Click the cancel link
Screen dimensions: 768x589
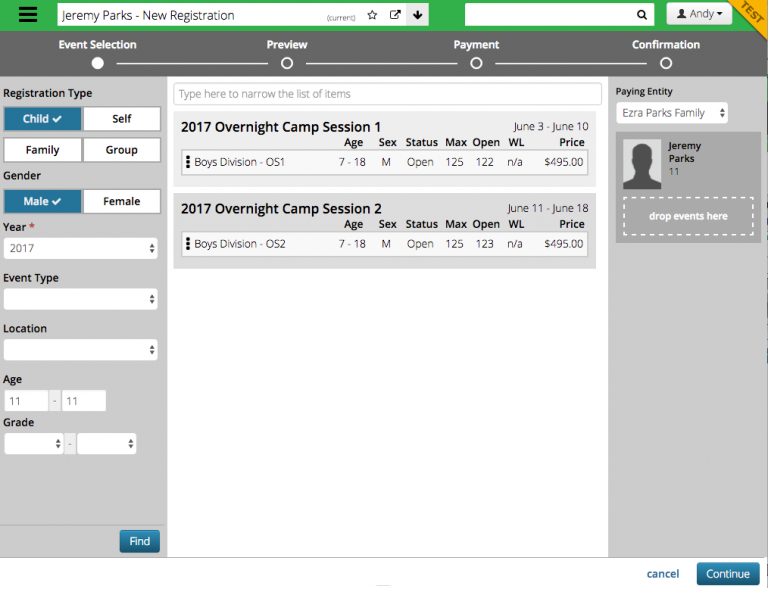663,573
